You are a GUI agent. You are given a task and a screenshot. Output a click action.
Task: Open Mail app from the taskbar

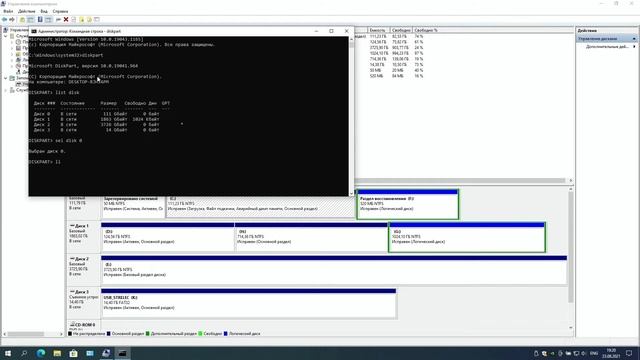(x=90, y=353)
